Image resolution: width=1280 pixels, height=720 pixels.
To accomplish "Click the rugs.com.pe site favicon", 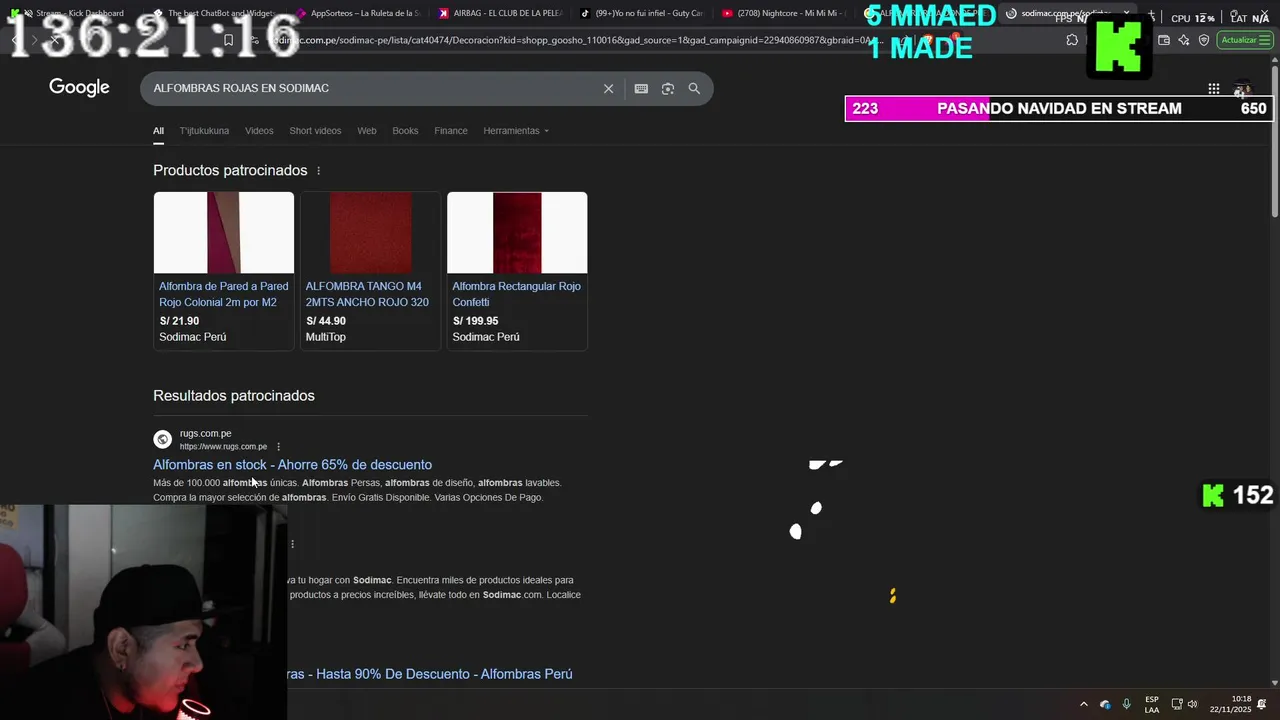I will 162,439.
